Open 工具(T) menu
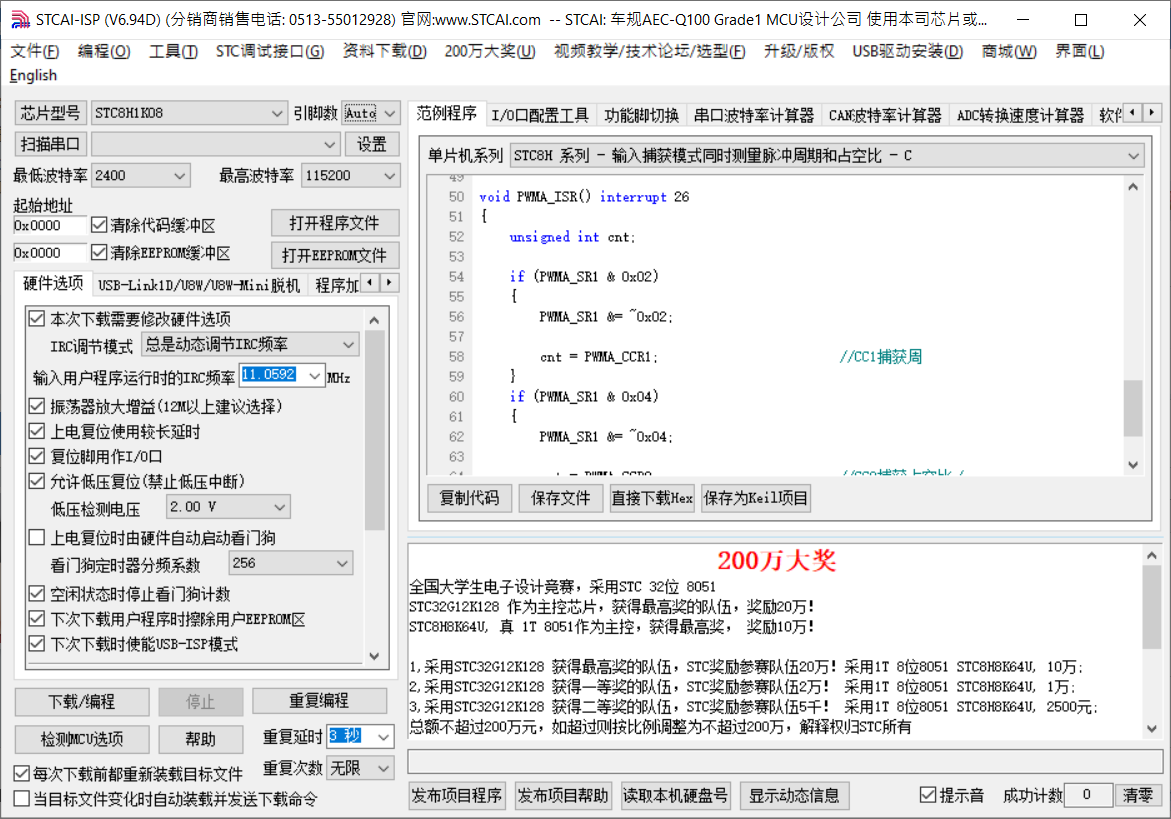Screen dimensions: 1171x819 point(173,51)
